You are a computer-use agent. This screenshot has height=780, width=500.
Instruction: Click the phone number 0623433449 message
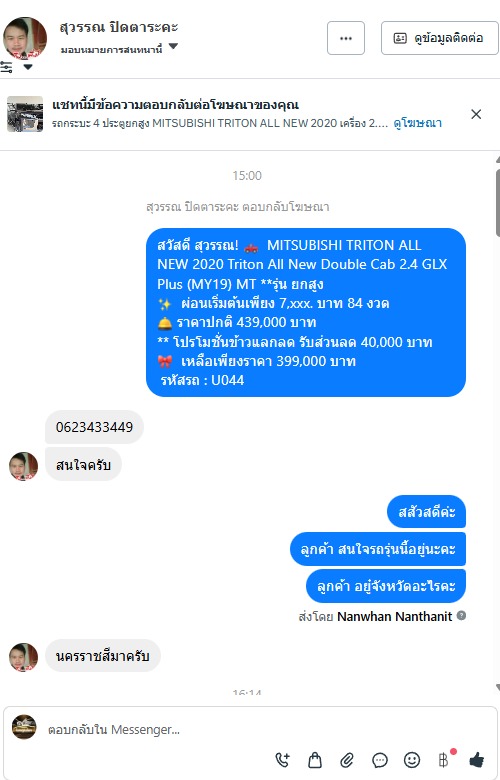tap(95, 427)
